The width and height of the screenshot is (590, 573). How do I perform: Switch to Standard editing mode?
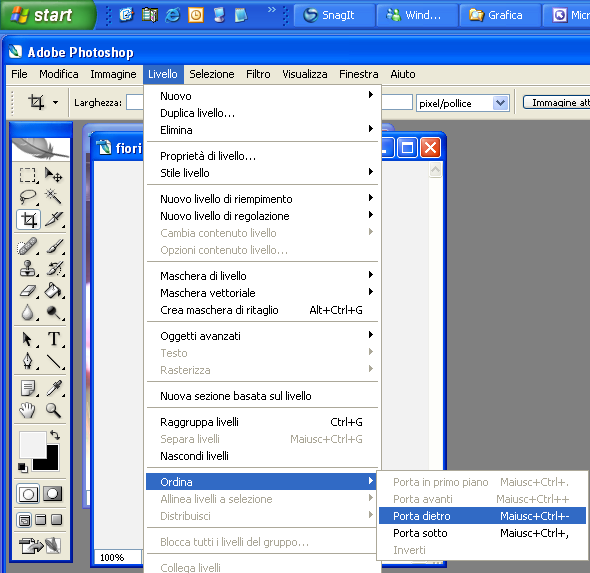click(28, 494)
